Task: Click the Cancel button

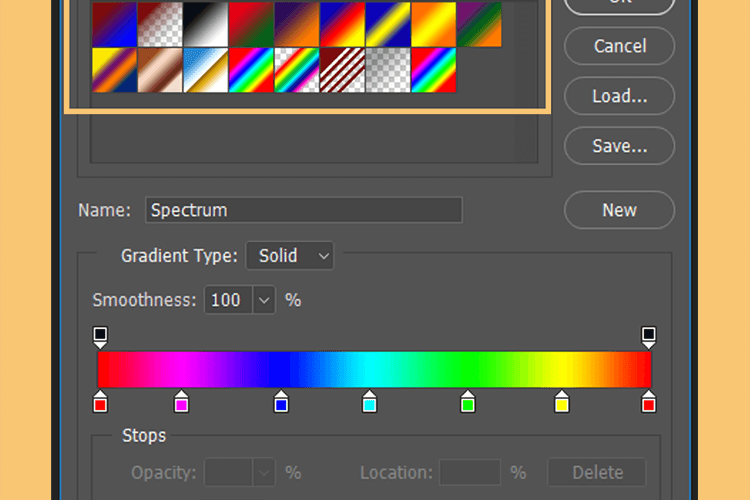Action: point(619,46)
